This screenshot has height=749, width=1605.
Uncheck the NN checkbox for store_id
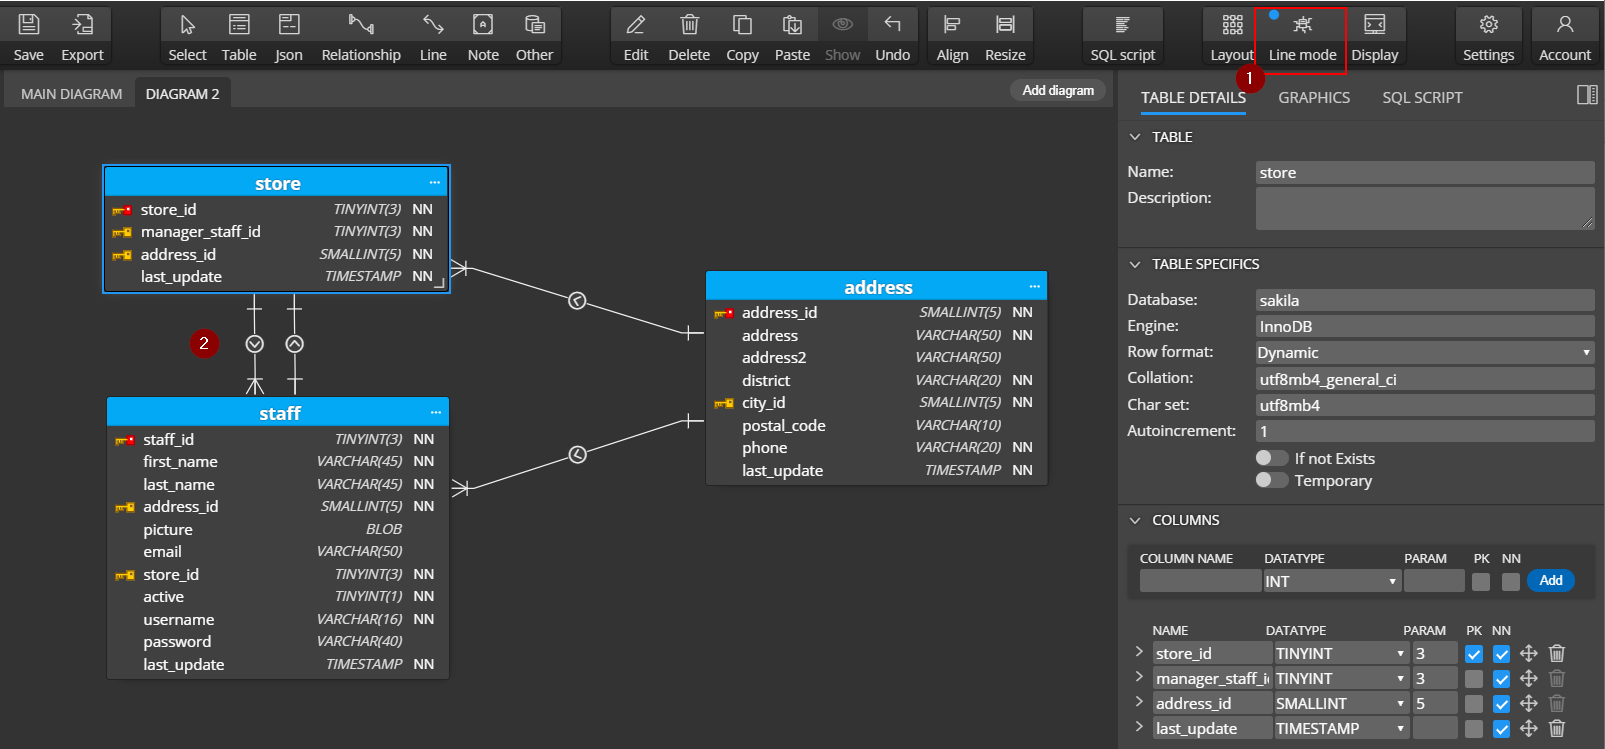click(x=1501, y=654)
